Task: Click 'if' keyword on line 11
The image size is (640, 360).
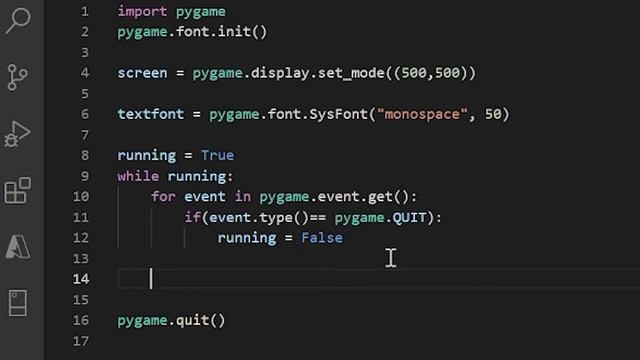Action: pyautogui.click(x=192, y=218)
